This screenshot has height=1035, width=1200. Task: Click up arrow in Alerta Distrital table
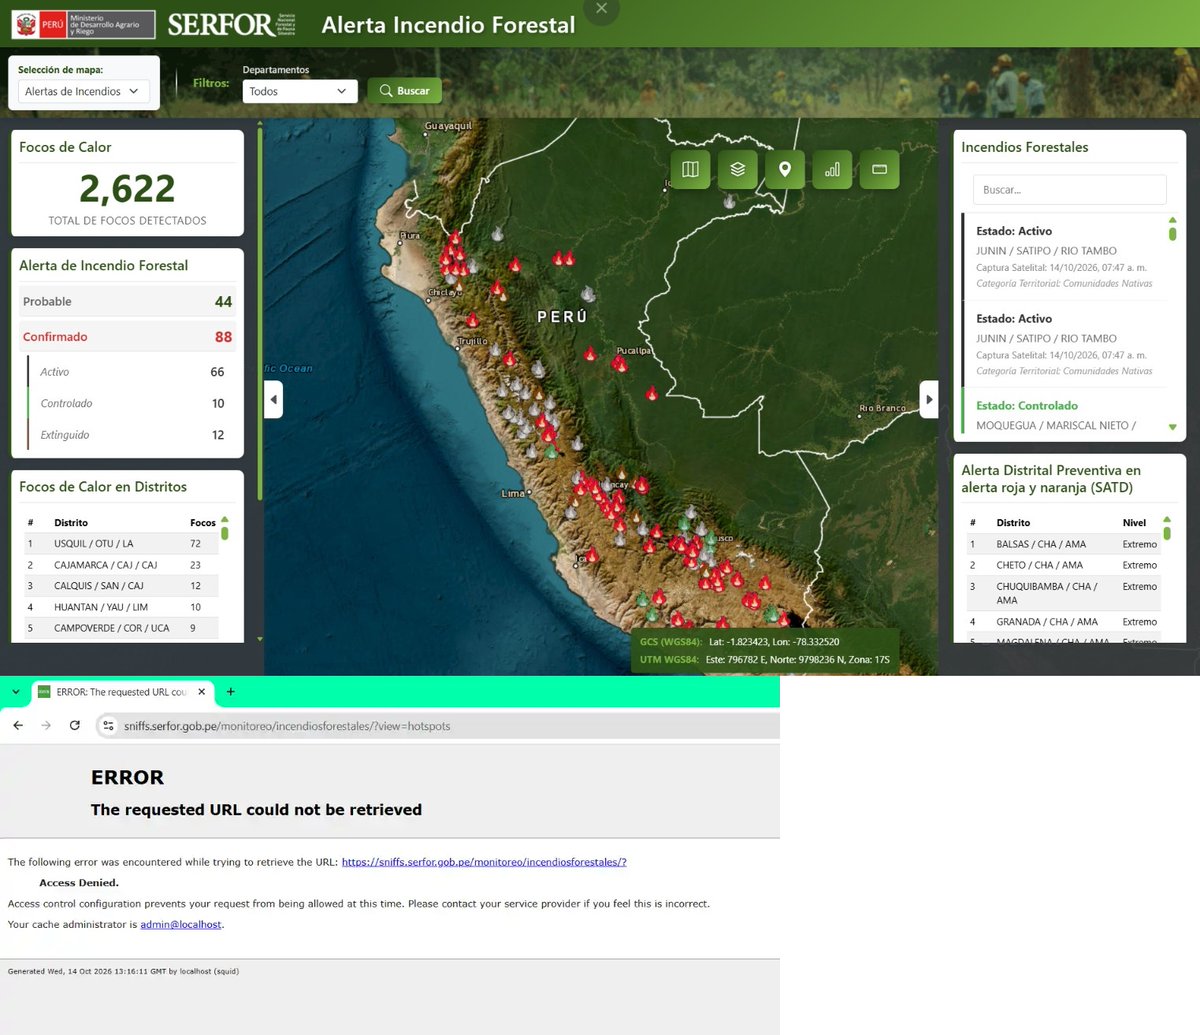1167,521
